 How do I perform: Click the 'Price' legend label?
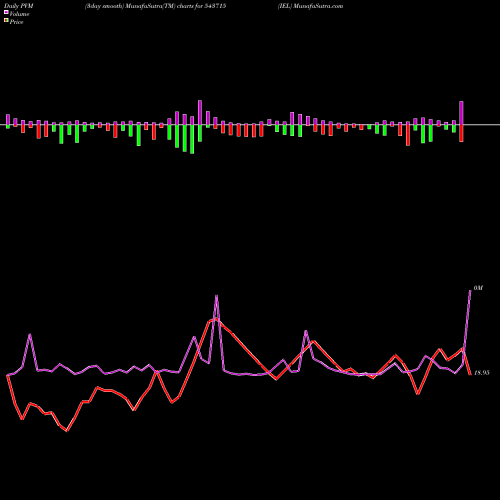tap(16, 22)
